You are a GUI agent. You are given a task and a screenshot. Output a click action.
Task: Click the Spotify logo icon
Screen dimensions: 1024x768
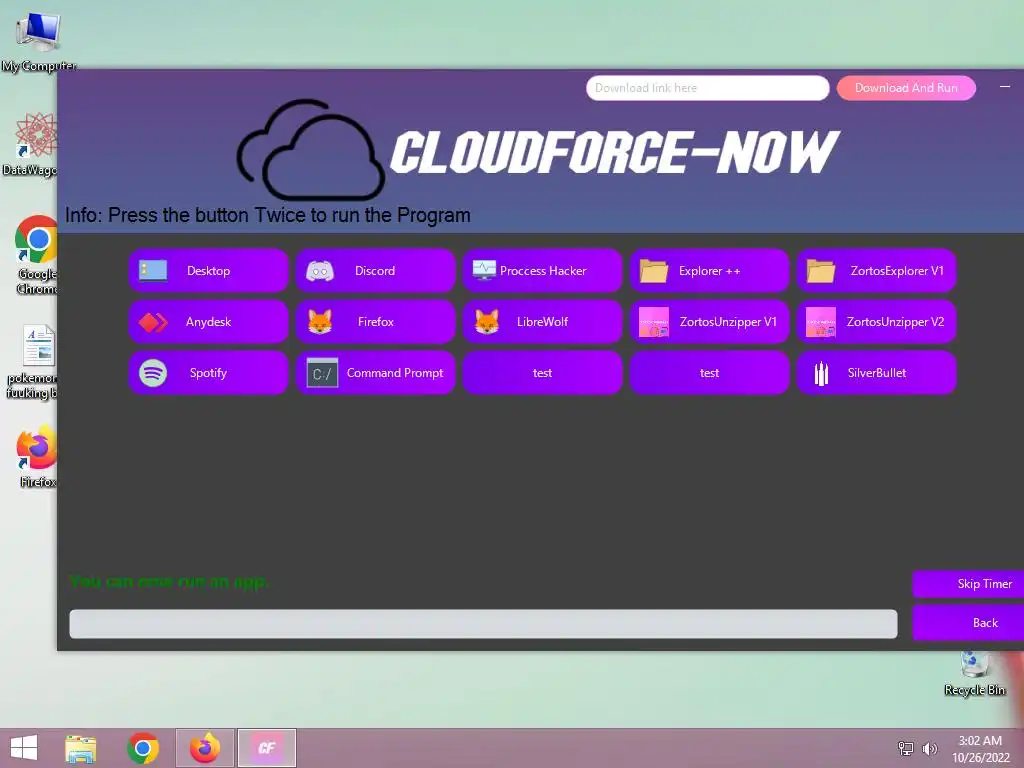tap(153, 373)
